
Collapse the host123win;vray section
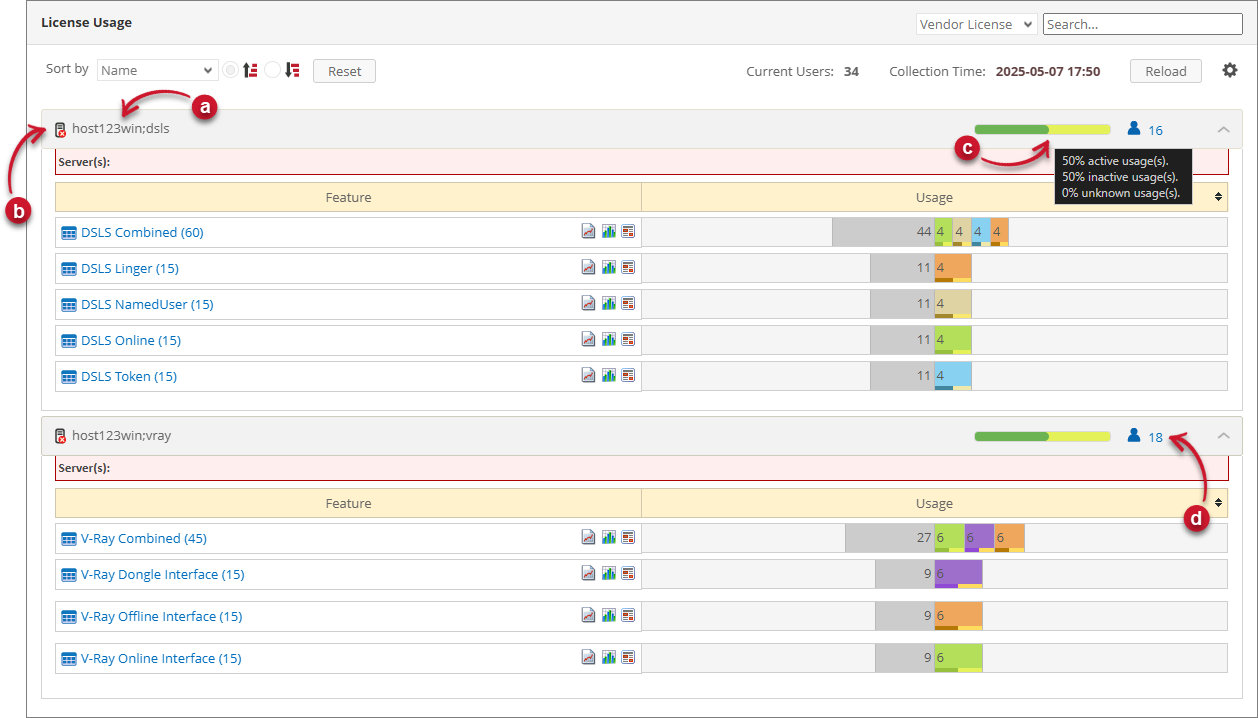click(x=1223, y=436)
